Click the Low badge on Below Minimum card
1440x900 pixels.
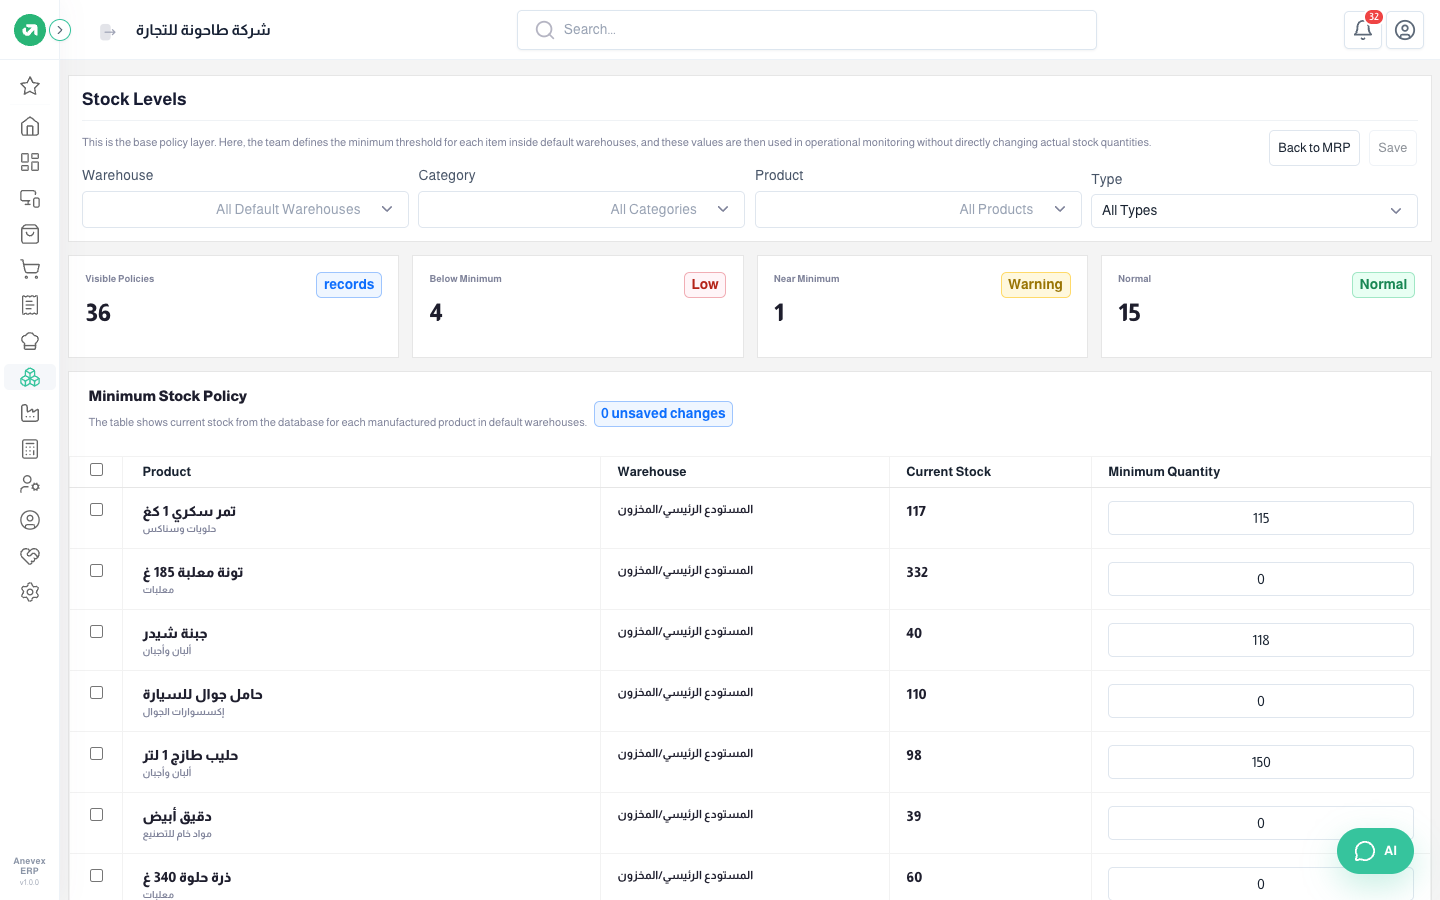[705, 285]
